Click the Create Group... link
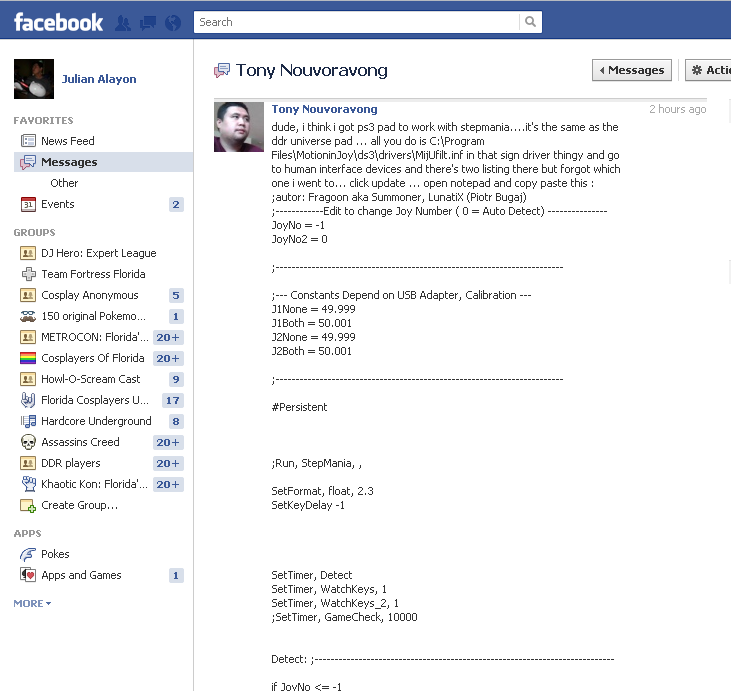Screen dimensions: 731x691 [80, 505]
